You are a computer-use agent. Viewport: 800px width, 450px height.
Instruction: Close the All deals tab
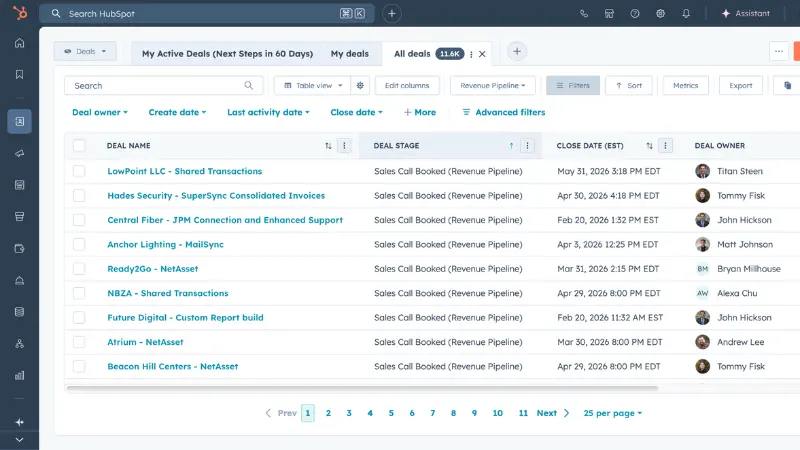(x=482, y=54)
